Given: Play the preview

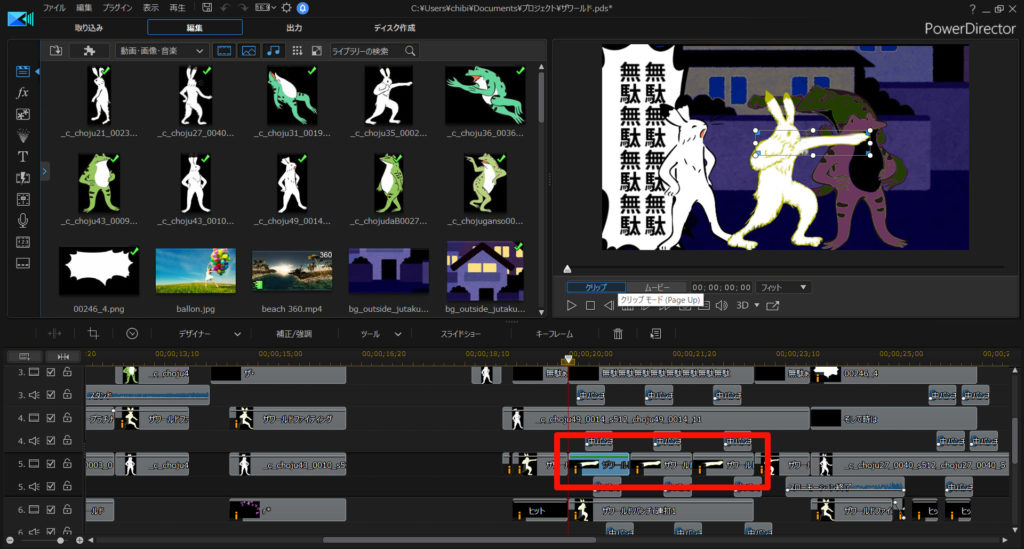Looking at the screenshot, I should click(x=571, y=306).
